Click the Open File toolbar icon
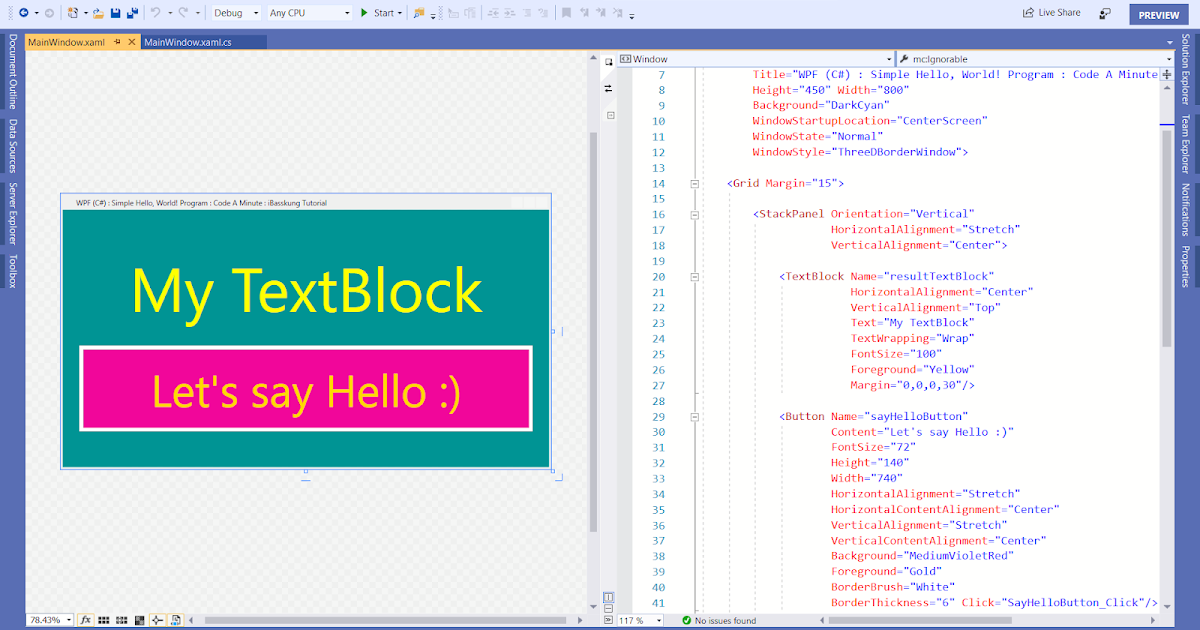Screen dimensions: 1200x630 coord(97,13)
